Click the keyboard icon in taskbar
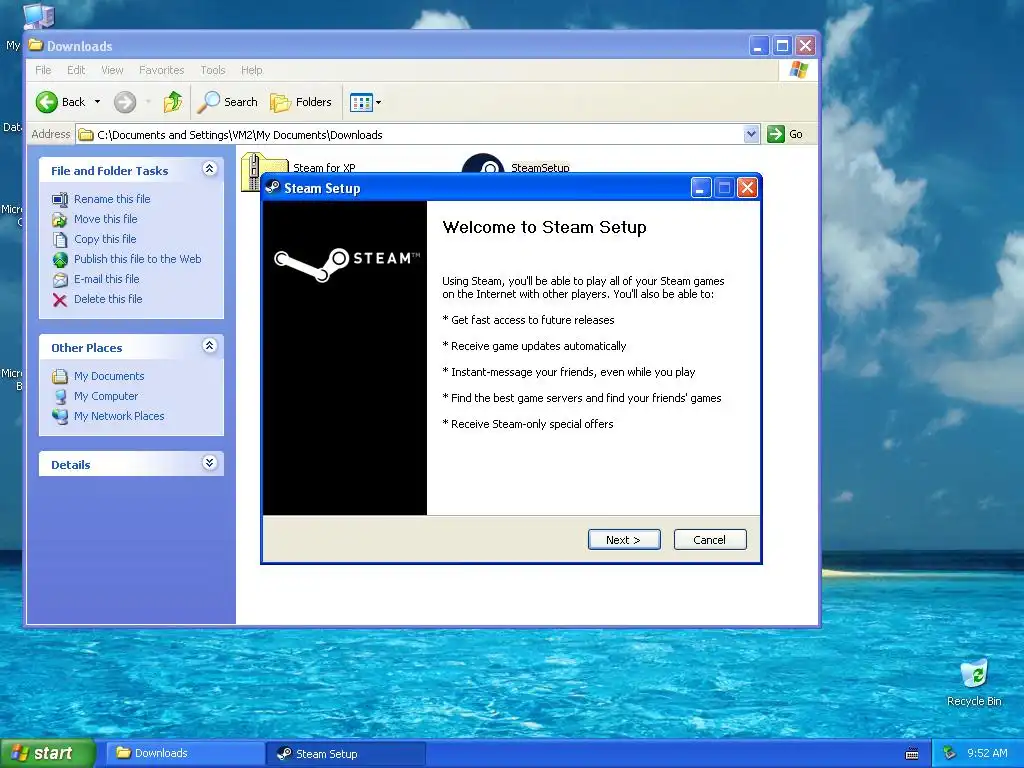The height and width of the screenshot is (768, 1024). pyautogui.click(x=912, y=754)
